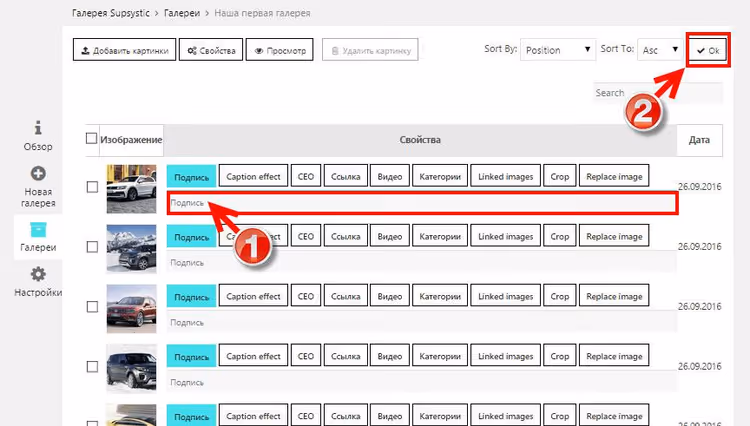Select Caption effect tab in third row
The image size is (750, 426).
(254, 296)
